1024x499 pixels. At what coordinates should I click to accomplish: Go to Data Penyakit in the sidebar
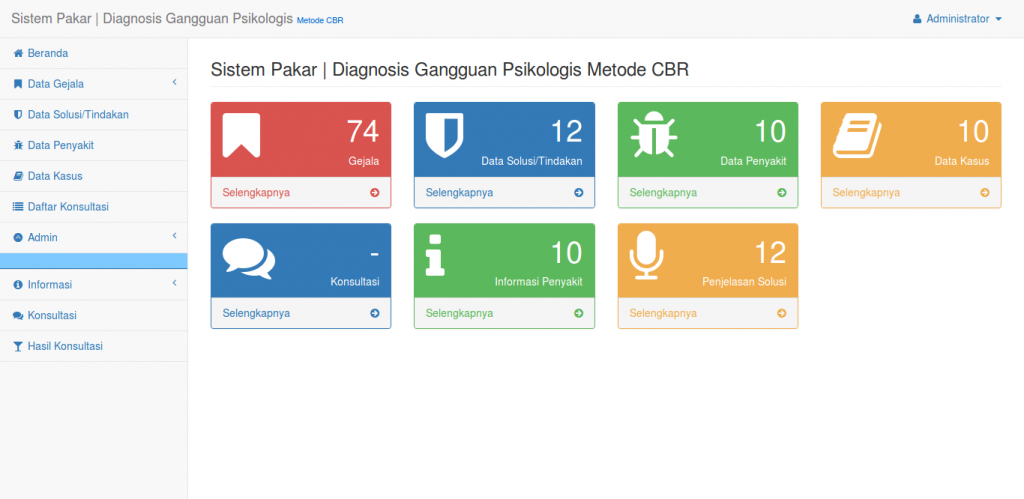[x=93, y=146]
